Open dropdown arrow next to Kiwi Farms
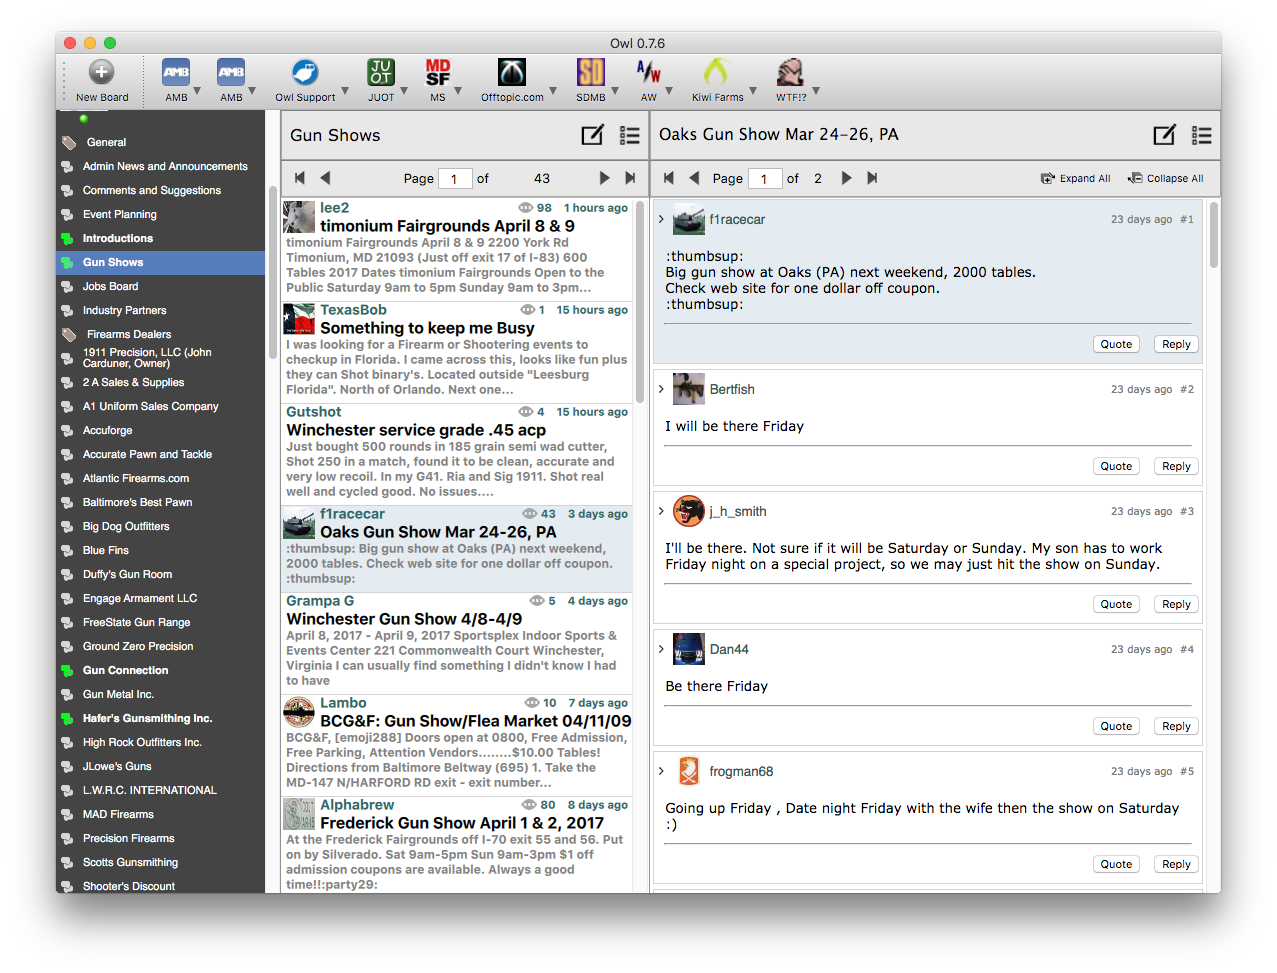 (x=753, y=91)
